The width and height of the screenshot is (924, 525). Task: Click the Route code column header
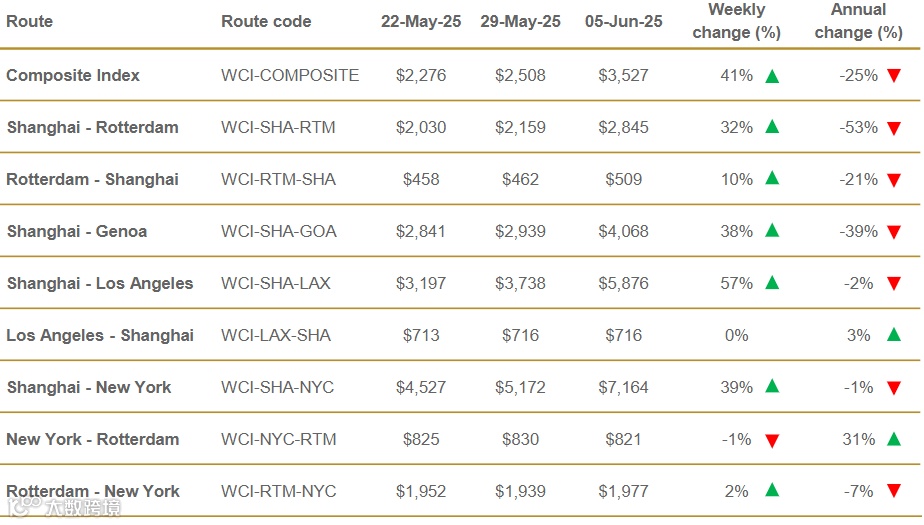click(266, 21)
